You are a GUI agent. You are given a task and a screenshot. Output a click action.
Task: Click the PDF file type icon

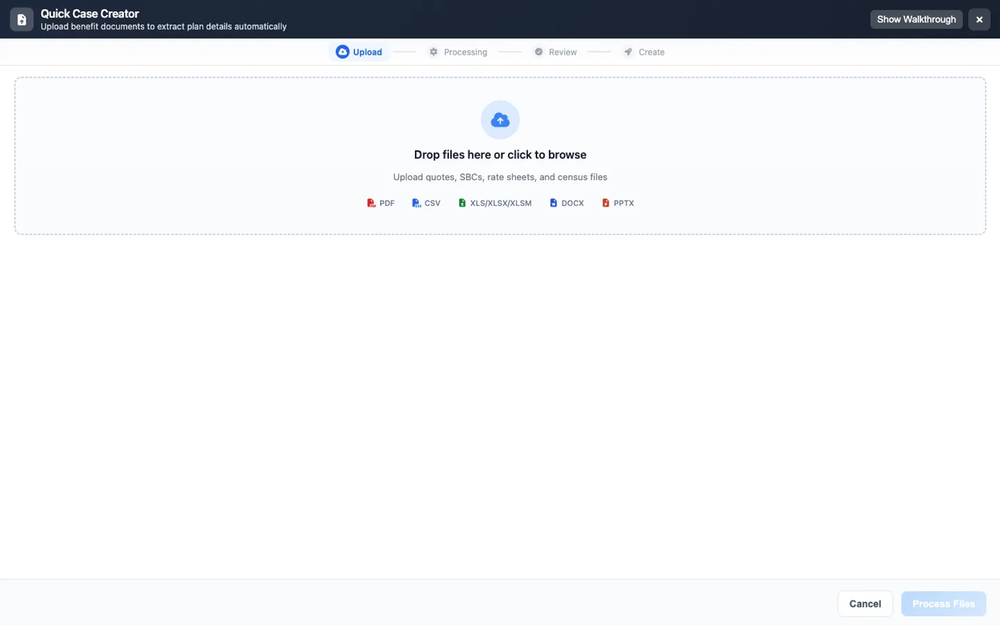(x=371, y=203)
